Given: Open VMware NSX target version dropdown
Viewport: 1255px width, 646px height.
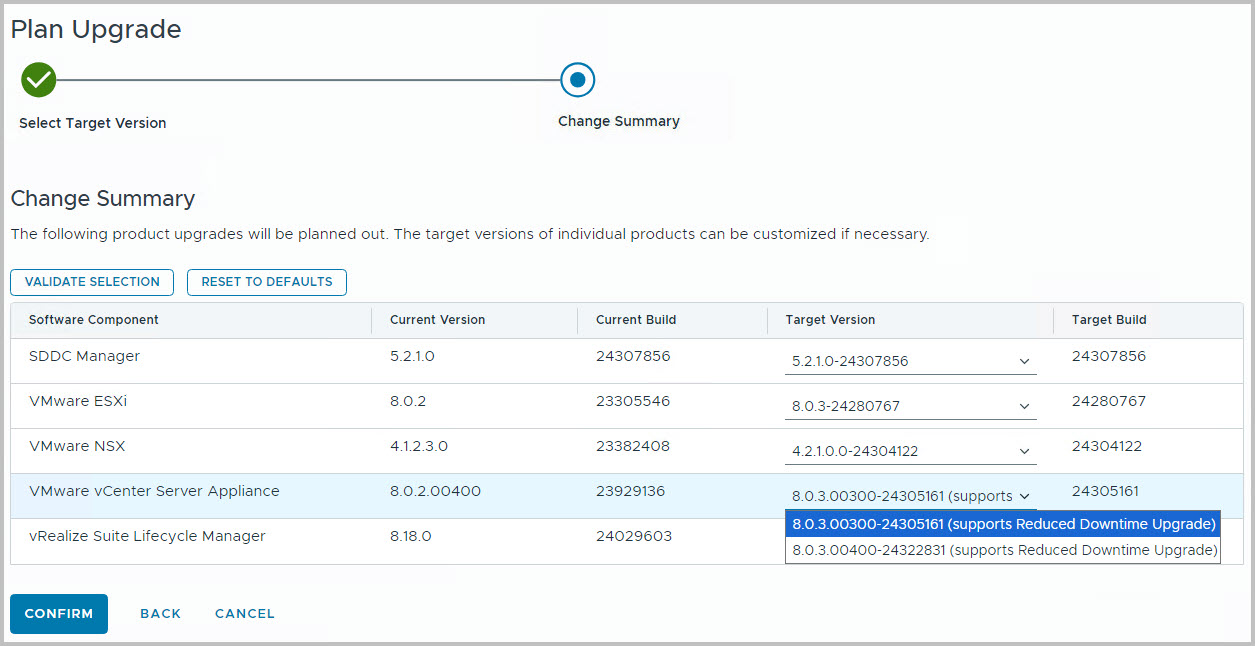Looking at the screenshot, I should click(x=910, y=451).
